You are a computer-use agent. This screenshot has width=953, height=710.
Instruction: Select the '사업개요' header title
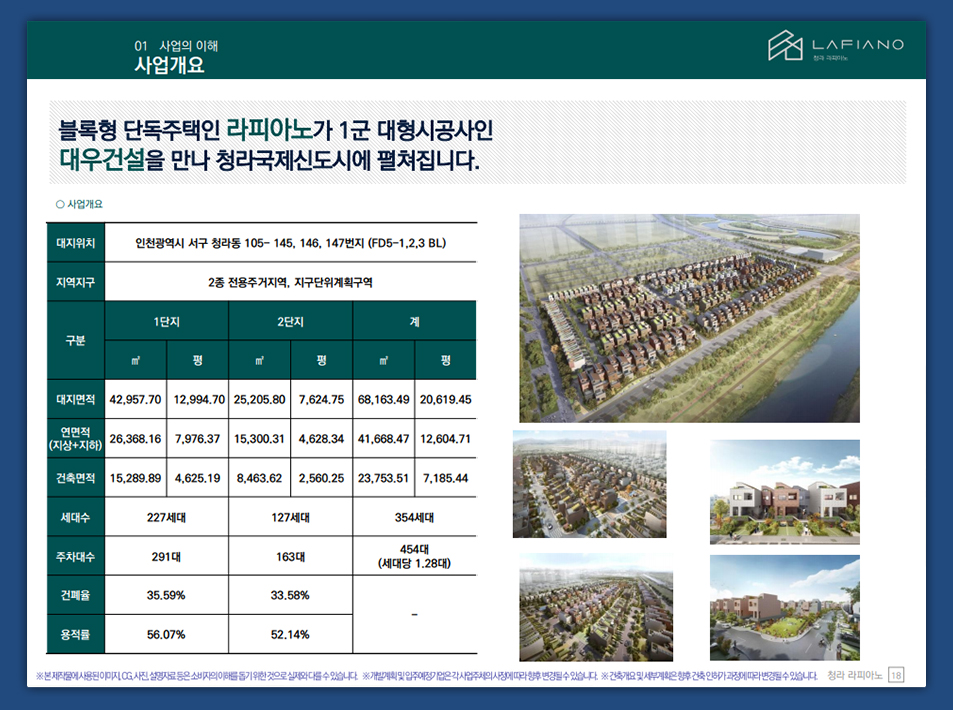pyautogui.click(x=170, y=65)
